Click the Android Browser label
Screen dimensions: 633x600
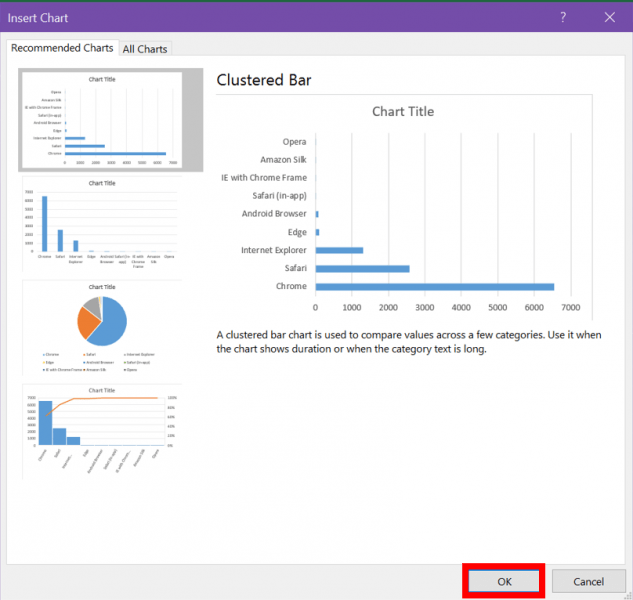point(274,214)
